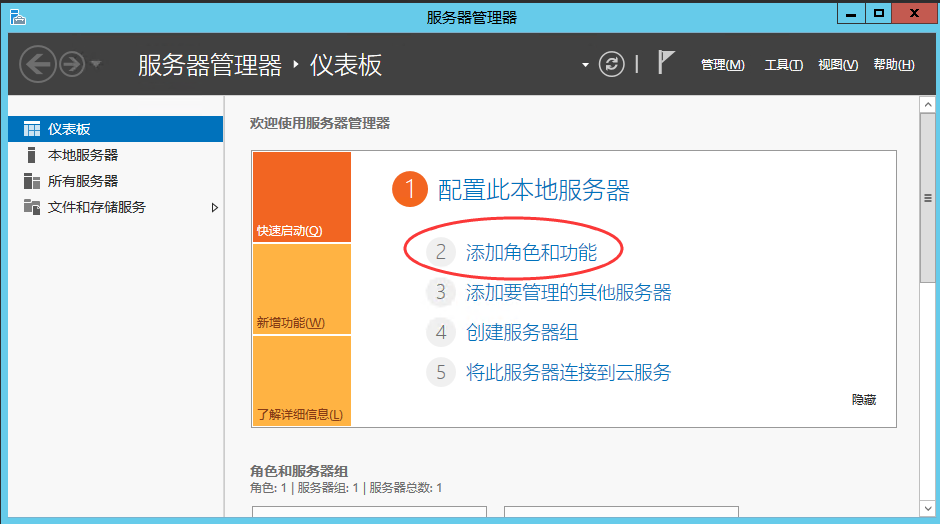Click 隐藏 to hide welcome tile
The width and height of the screenshot is (940, 524).
pyautogui.click(x=864, y=400)
